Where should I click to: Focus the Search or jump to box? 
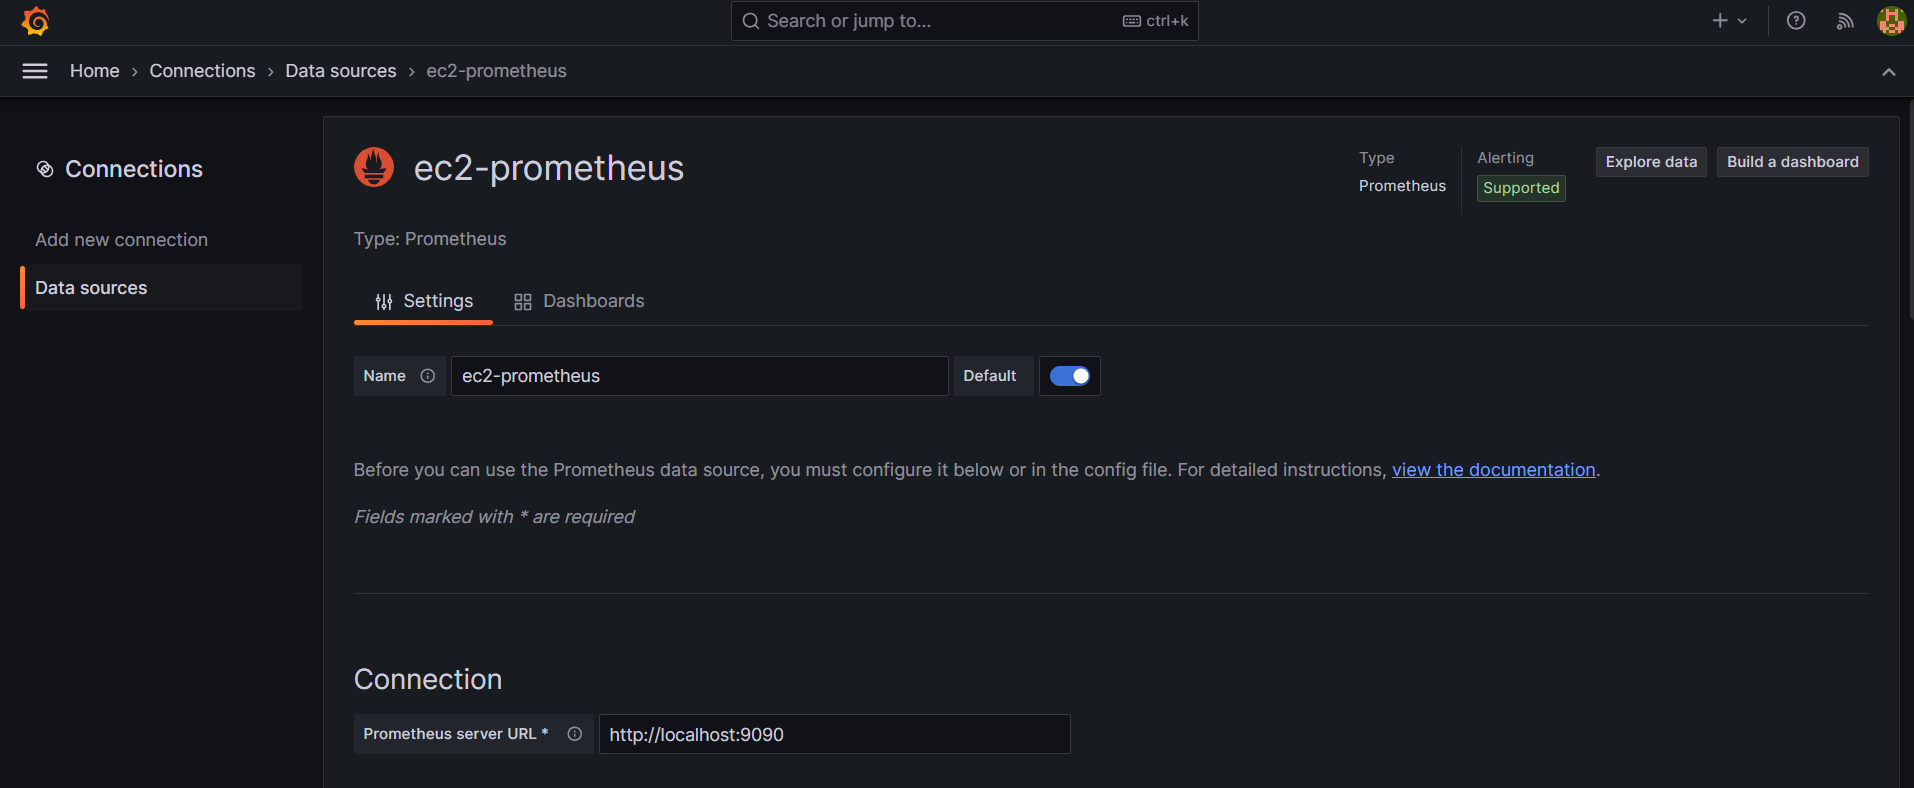tap(964, 21)
